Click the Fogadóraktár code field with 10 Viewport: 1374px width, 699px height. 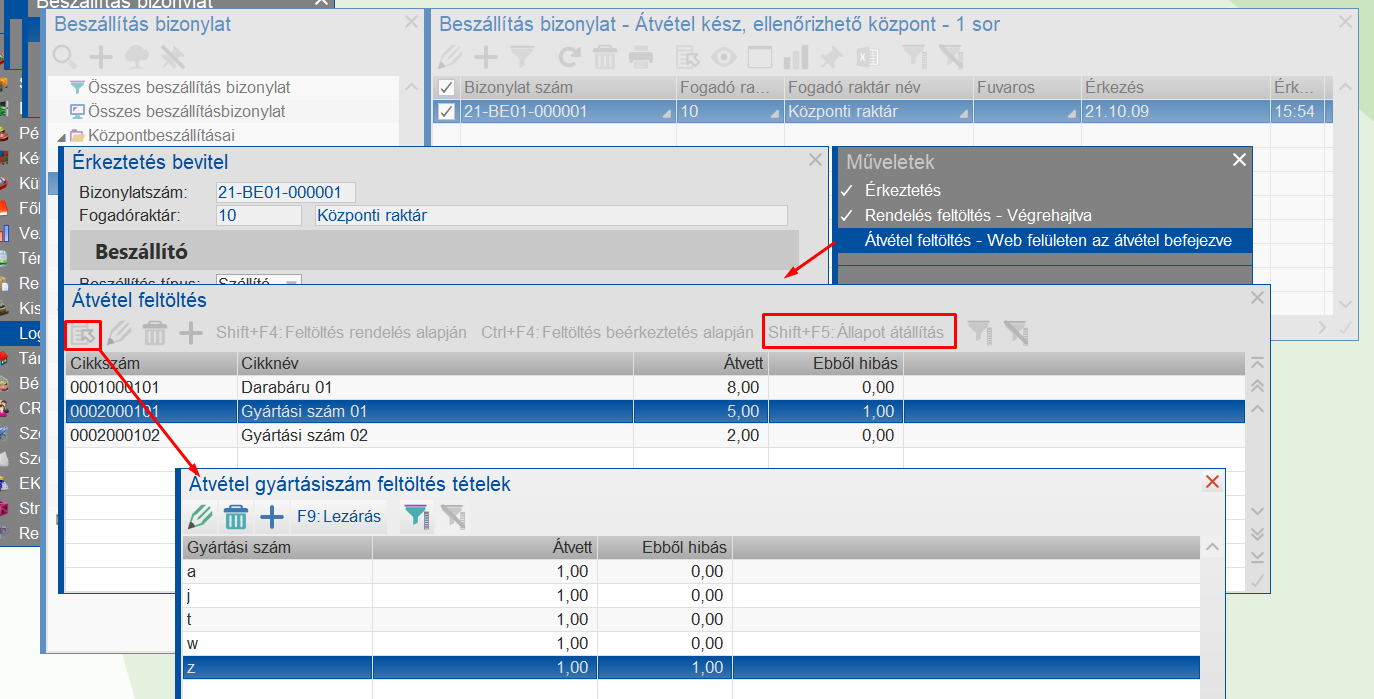coord(258,215)
